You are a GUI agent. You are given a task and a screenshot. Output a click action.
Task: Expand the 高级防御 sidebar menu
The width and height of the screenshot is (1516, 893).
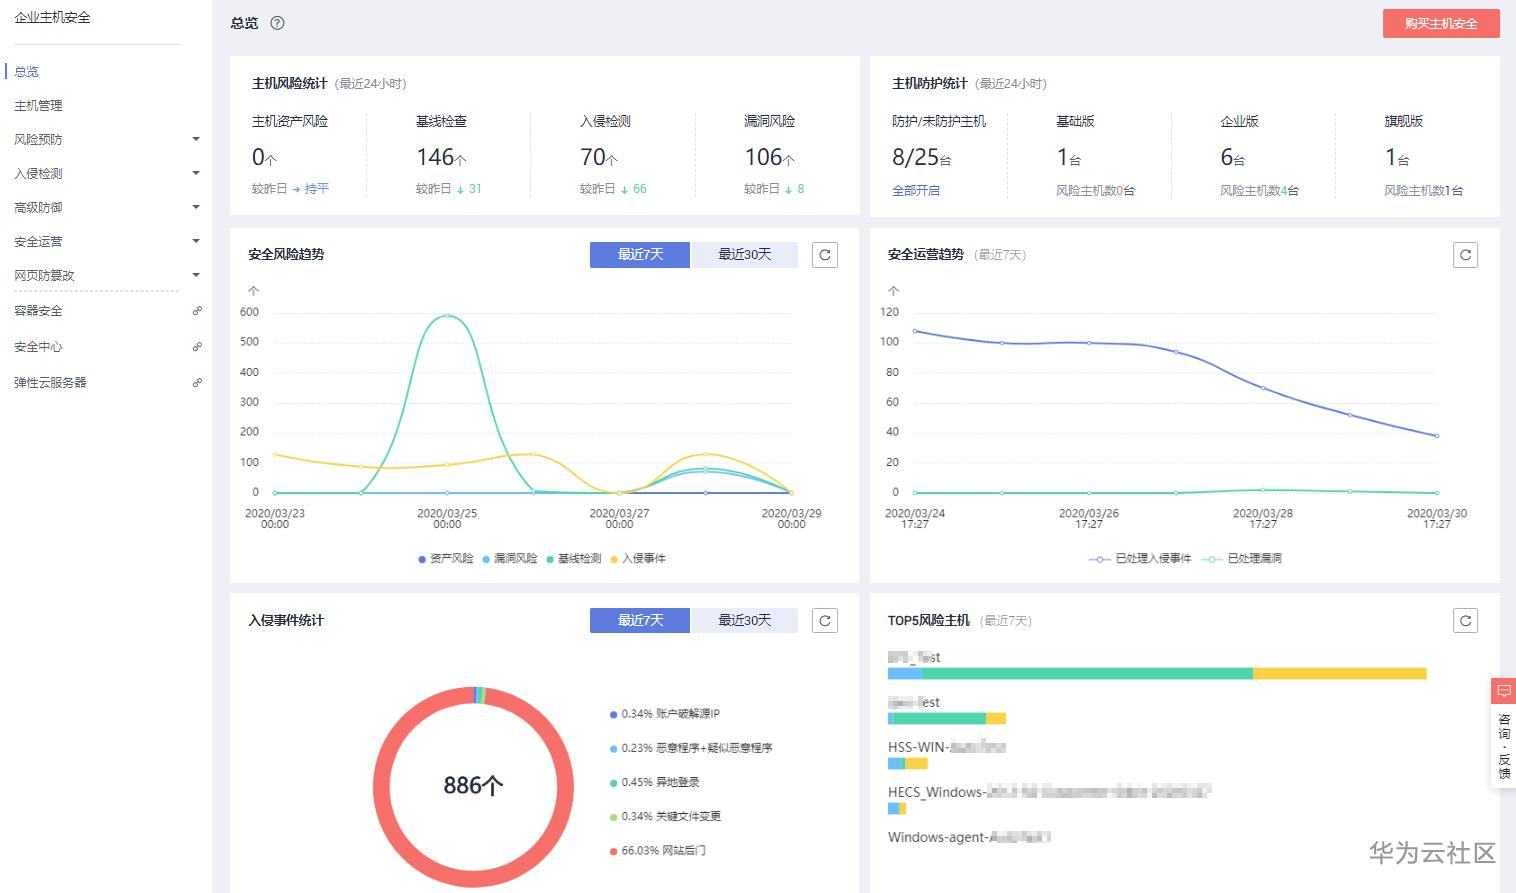click(x=196, y=208)
